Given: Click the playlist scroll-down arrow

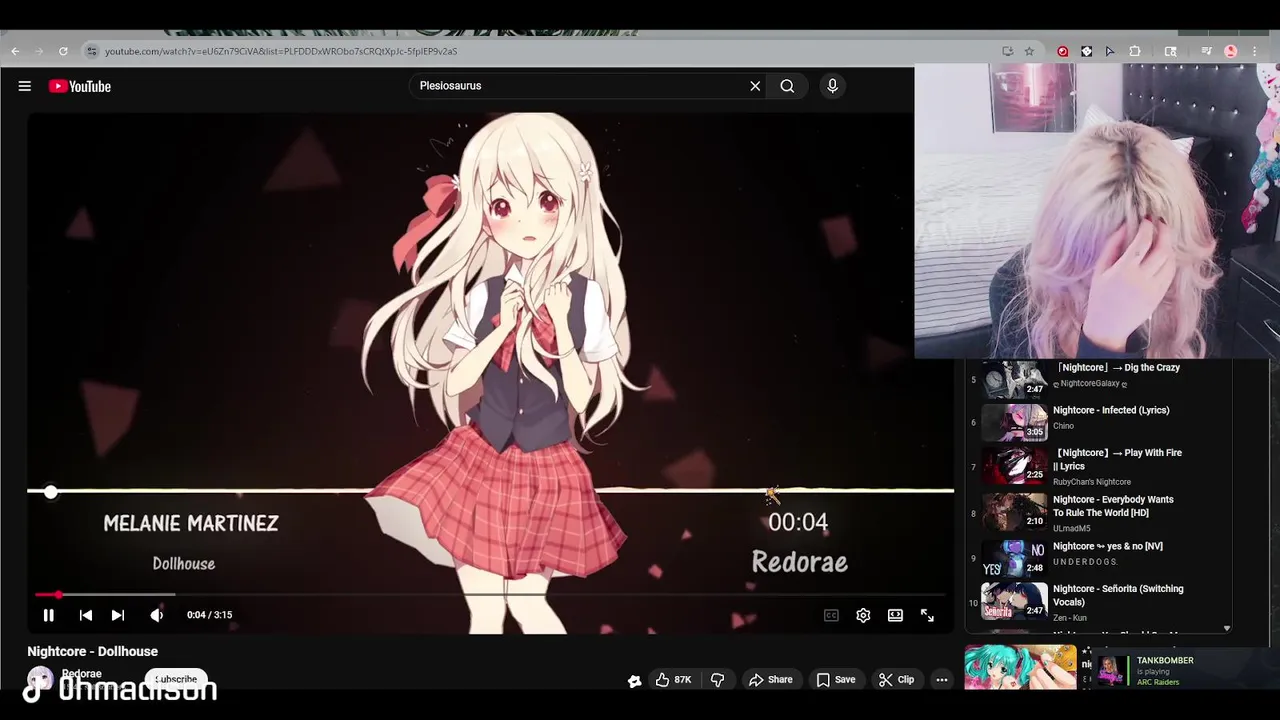Looking at the screenshot, I should [1227, 629].
